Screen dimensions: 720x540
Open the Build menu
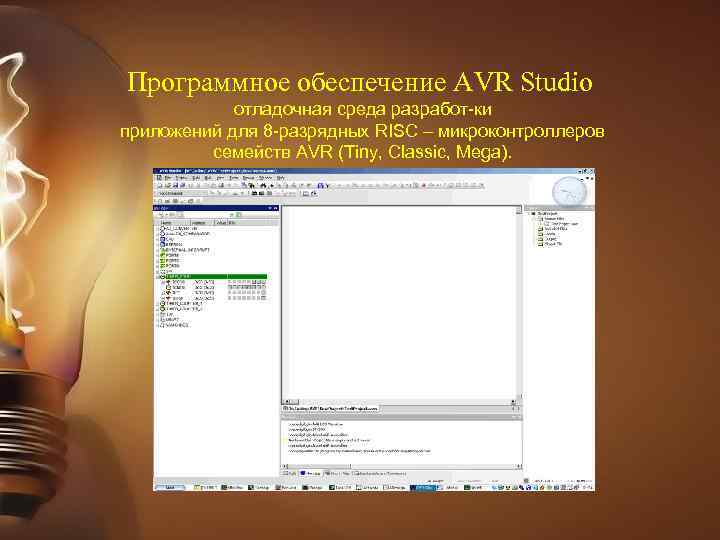pos(196,178)
